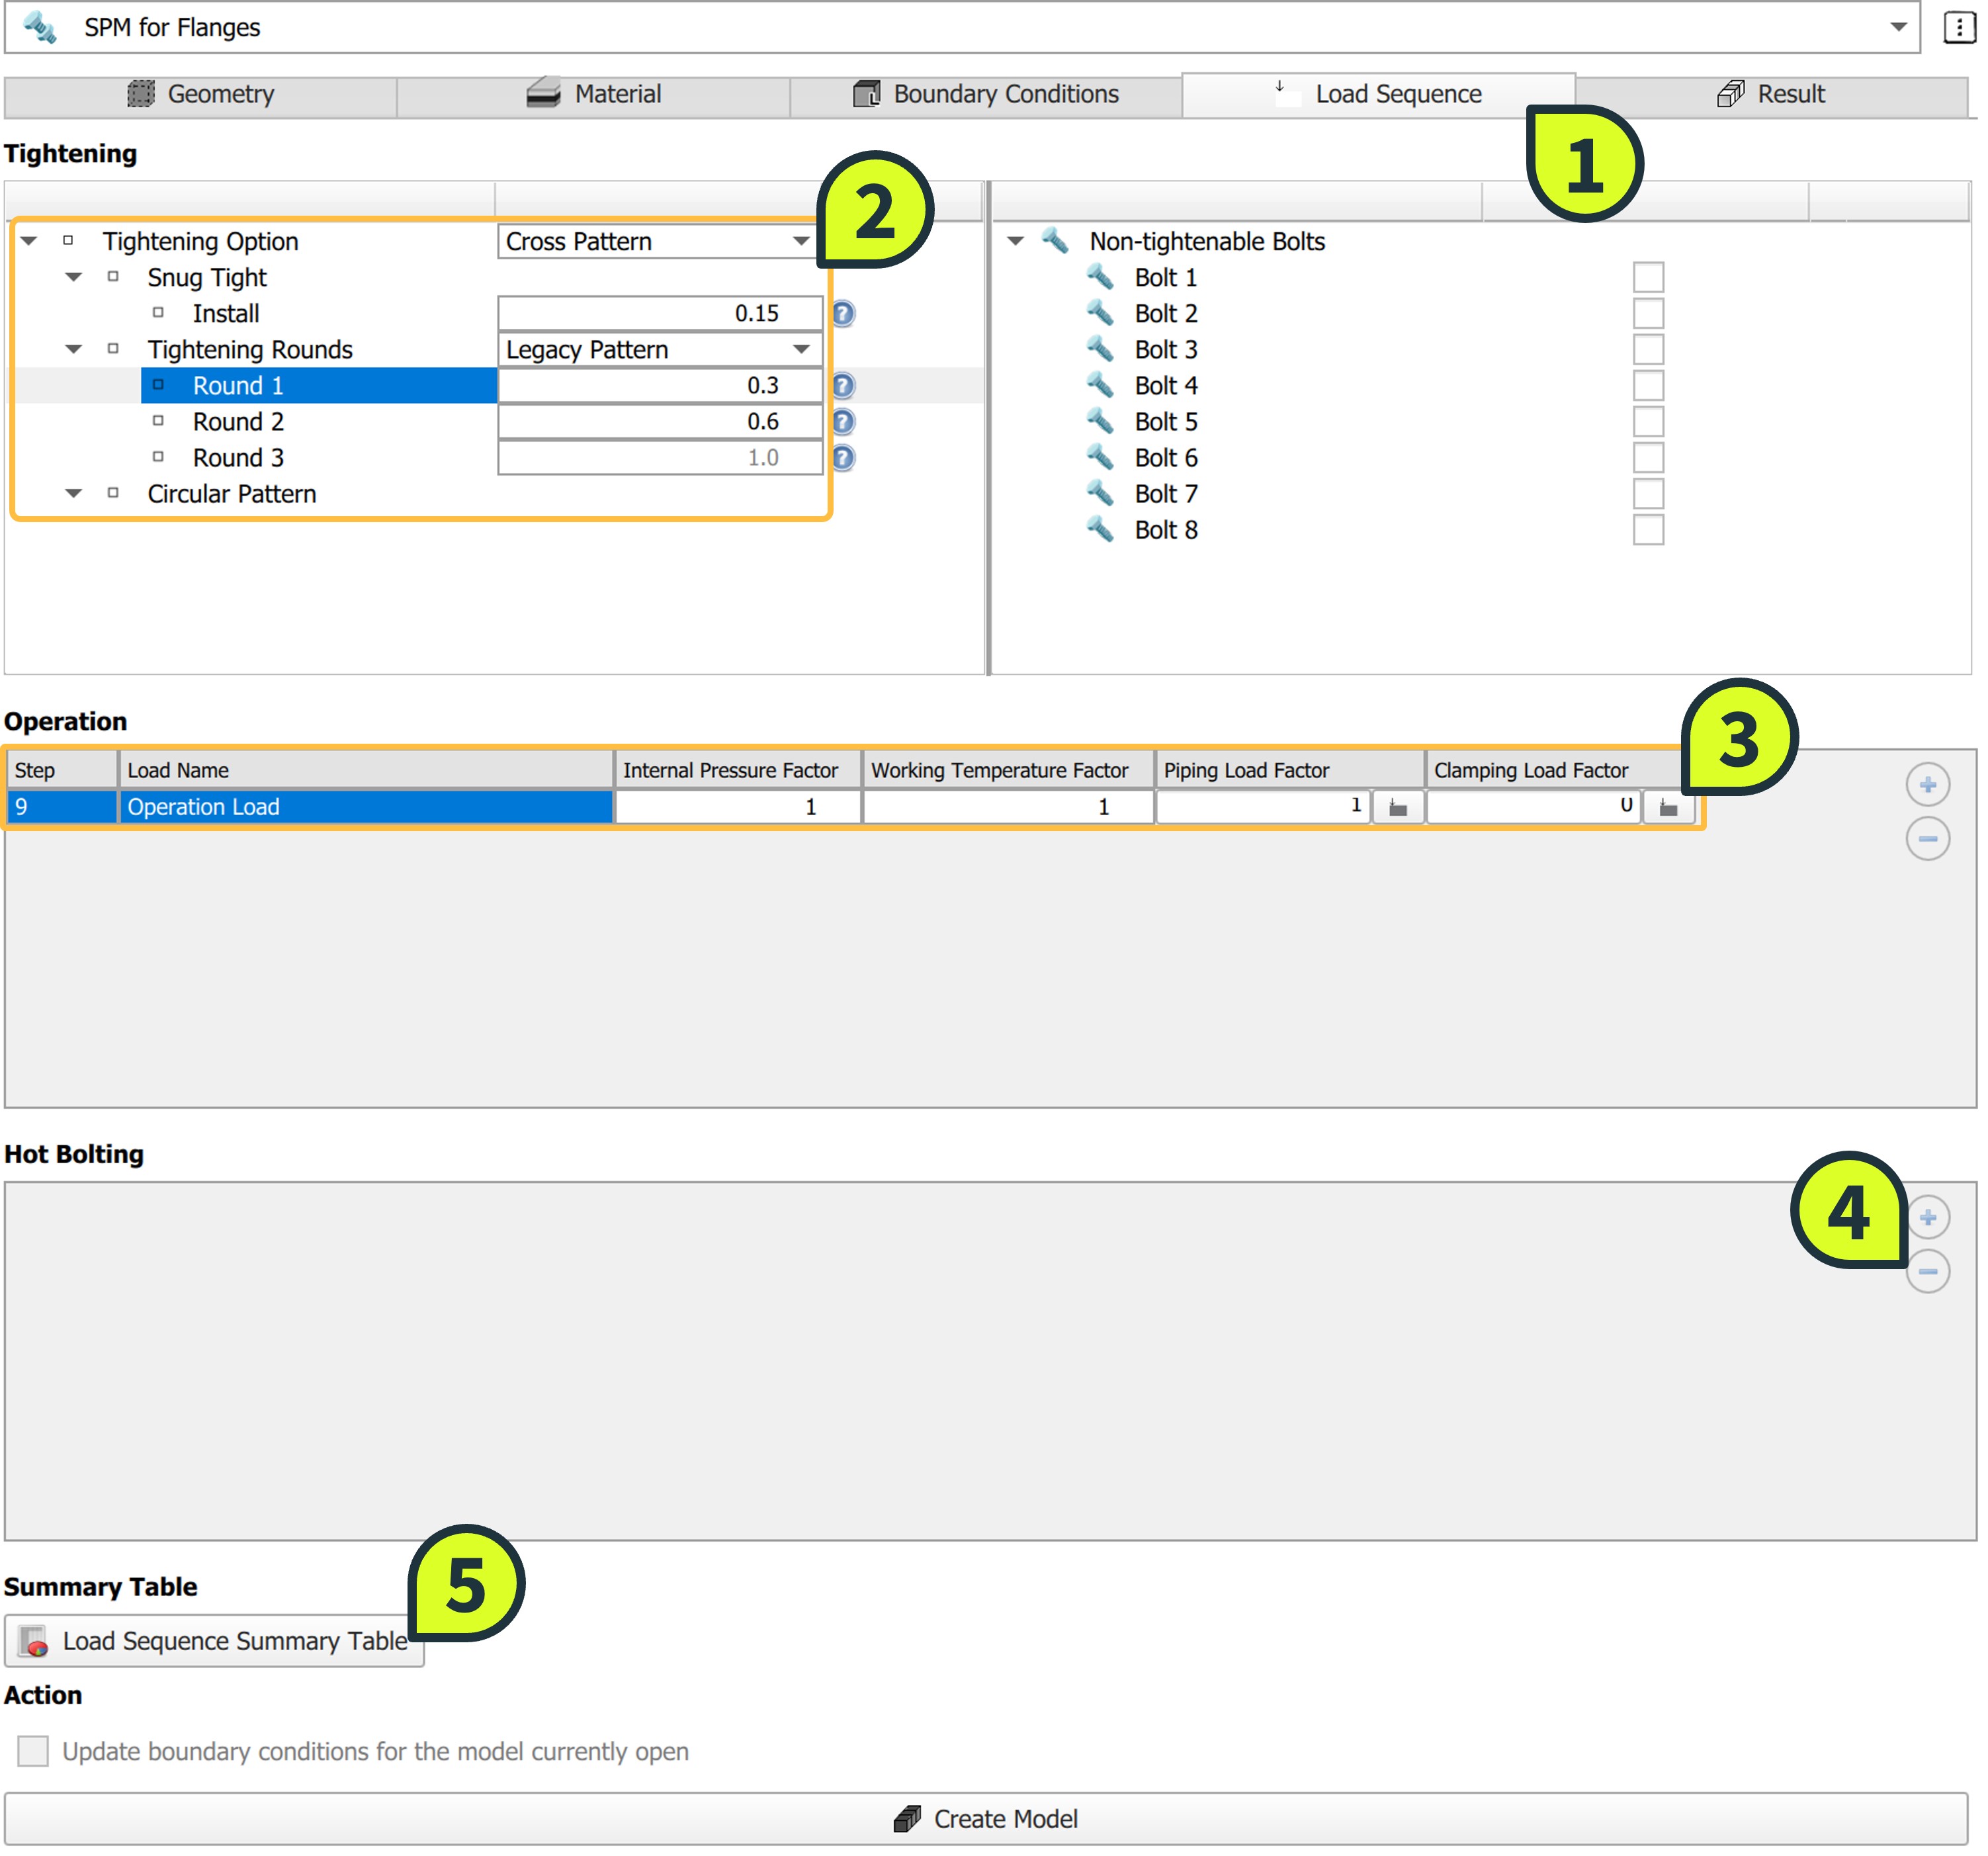Collapse the Non-tightenable Bolts tree

coord(1015,241)
